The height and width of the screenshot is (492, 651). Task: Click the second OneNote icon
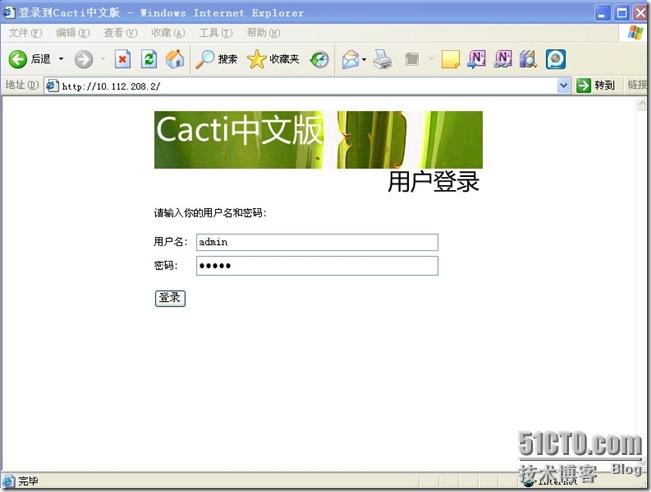(x=502, y=59)
